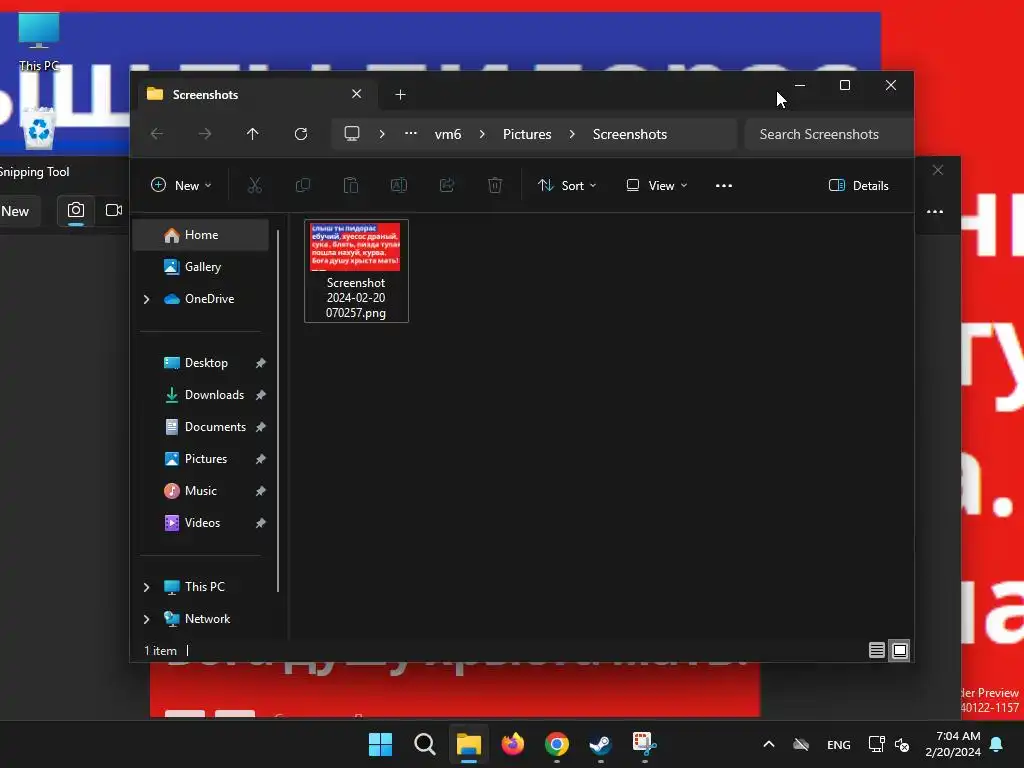Open pinned Videos folder
Viewport: 1024px width, 768px height.
(201, 523)
